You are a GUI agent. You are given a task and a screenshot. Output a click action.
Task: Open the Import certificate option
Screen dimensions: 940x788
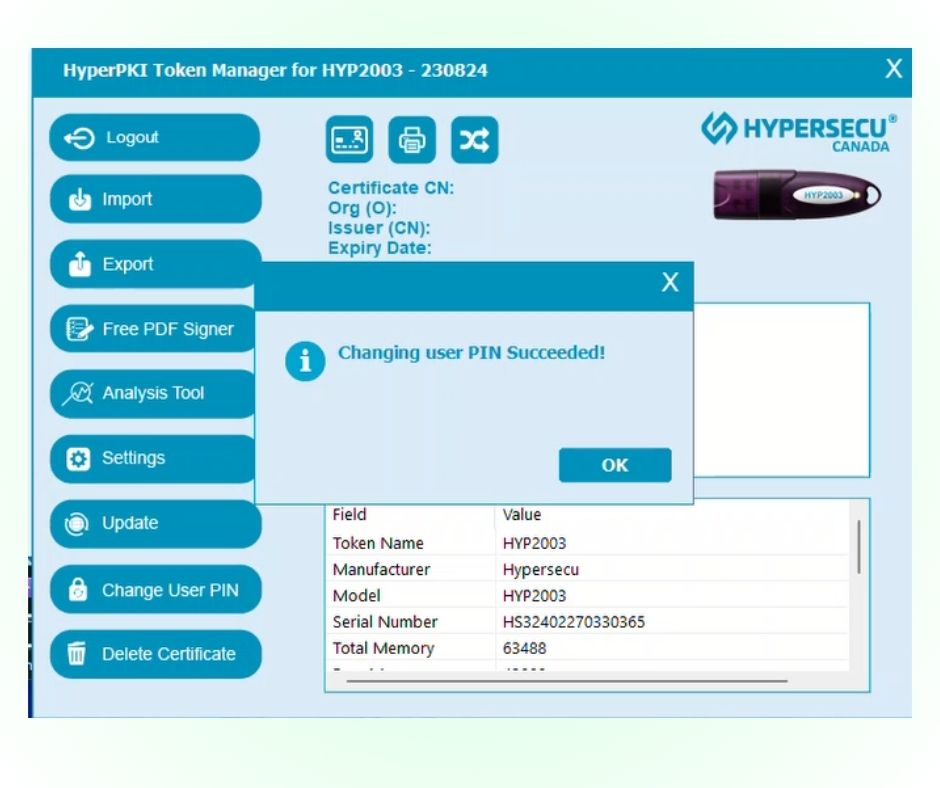tap(155, 199)
